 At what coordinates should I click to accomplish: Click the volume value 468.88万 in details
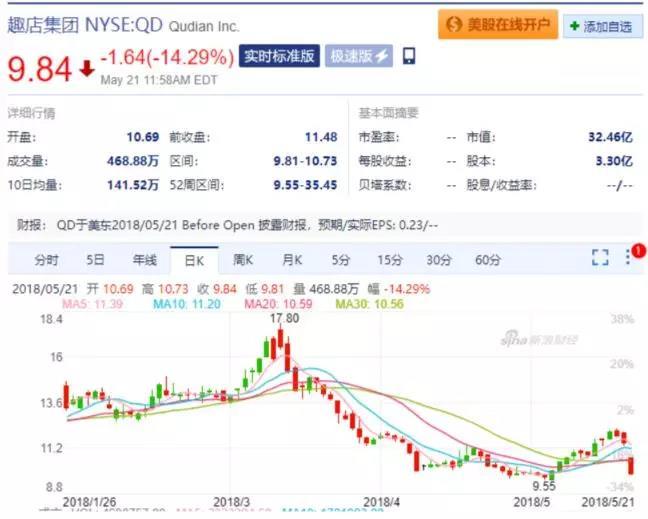click(133, 161)
